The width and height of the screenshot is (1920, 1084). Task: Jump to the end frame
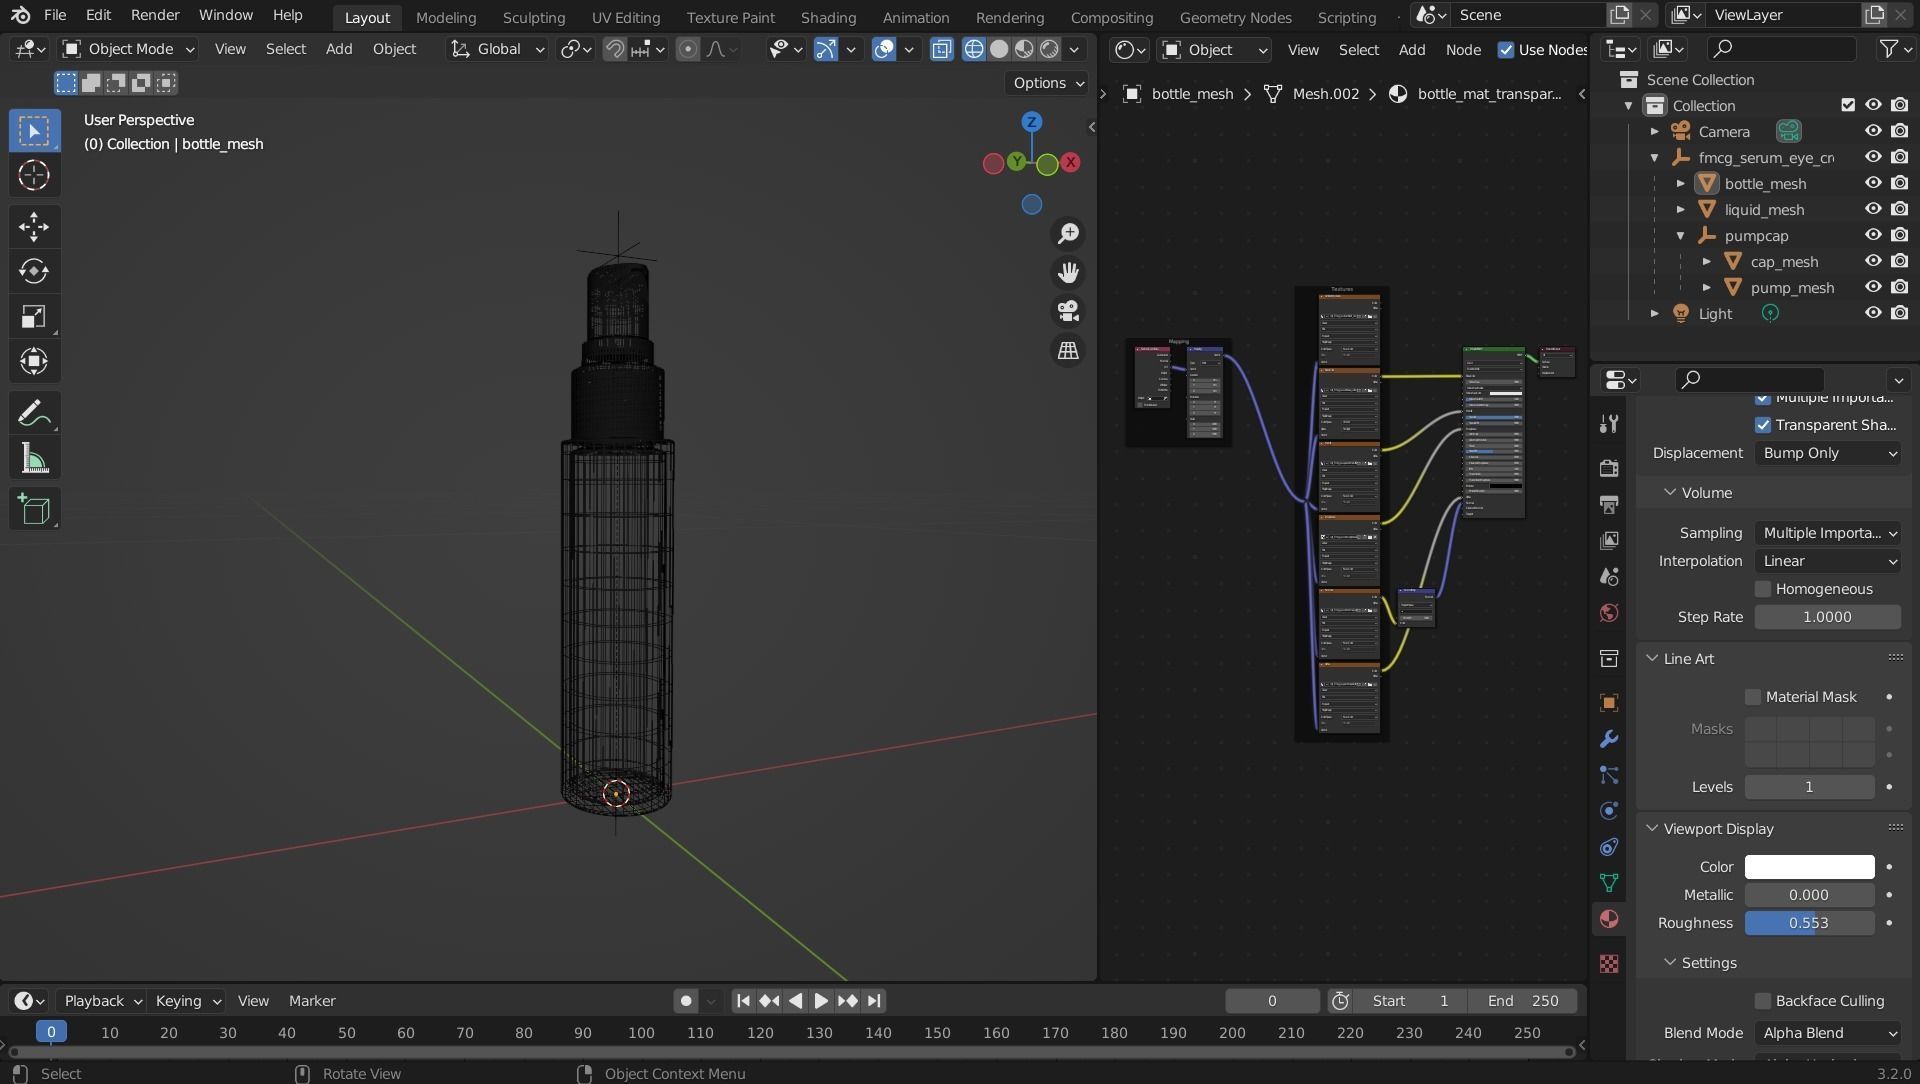coord(874,1001)
